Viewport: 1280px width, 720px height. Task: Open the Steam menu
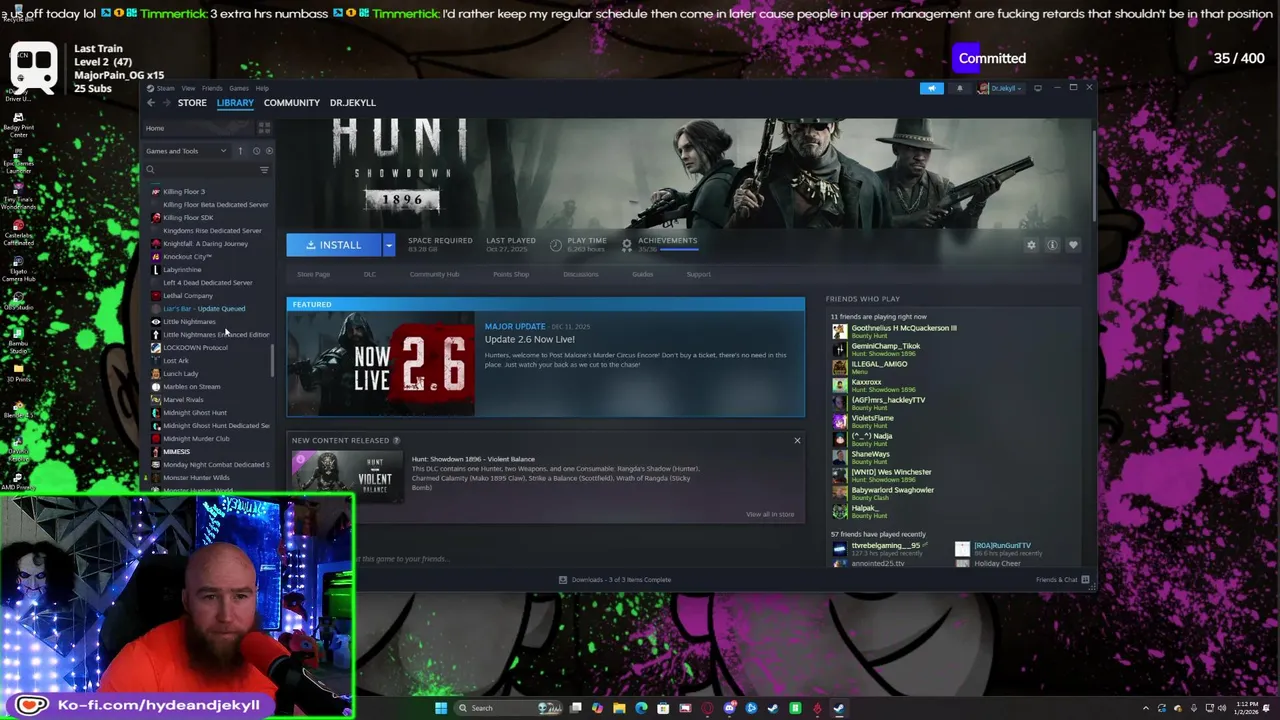[164, 88]
